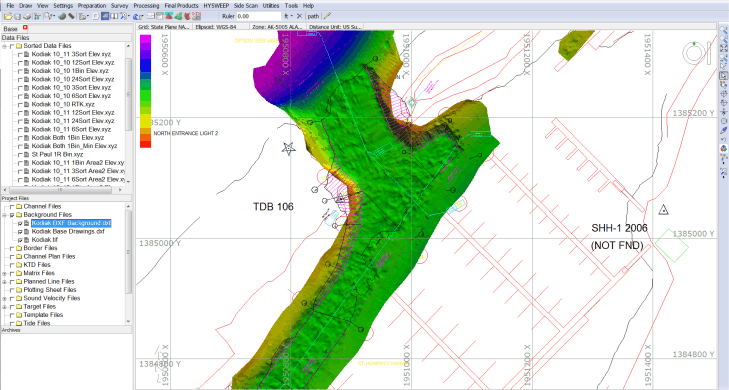The width and height of the screenshot is (729, 390).
Task: Uncheck Kodiak DXF Background.dxf checkbox
Action: (20, 223)
